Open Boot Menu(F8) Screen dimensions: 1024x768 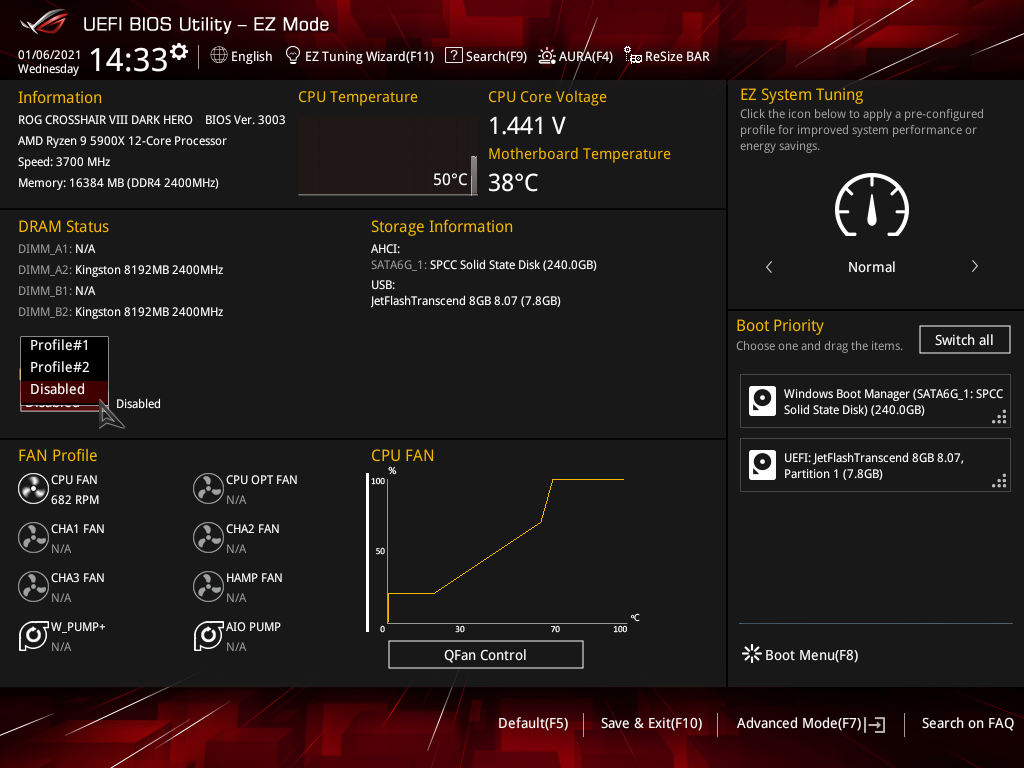coord(801,654)
